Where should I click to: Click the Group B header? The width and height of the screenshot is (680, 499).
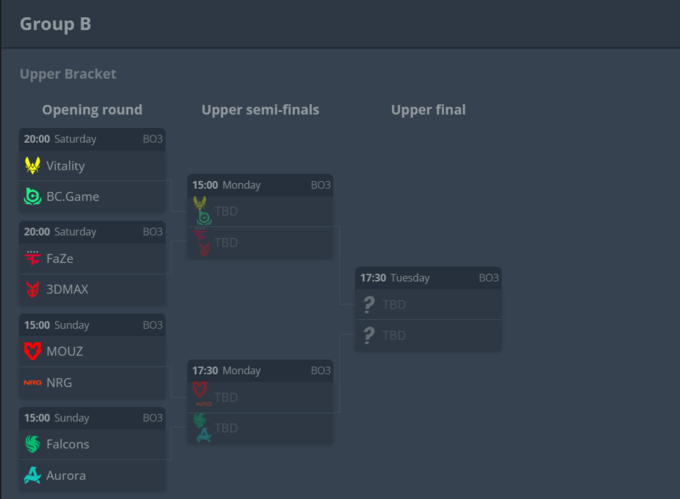tap(56, 24)
